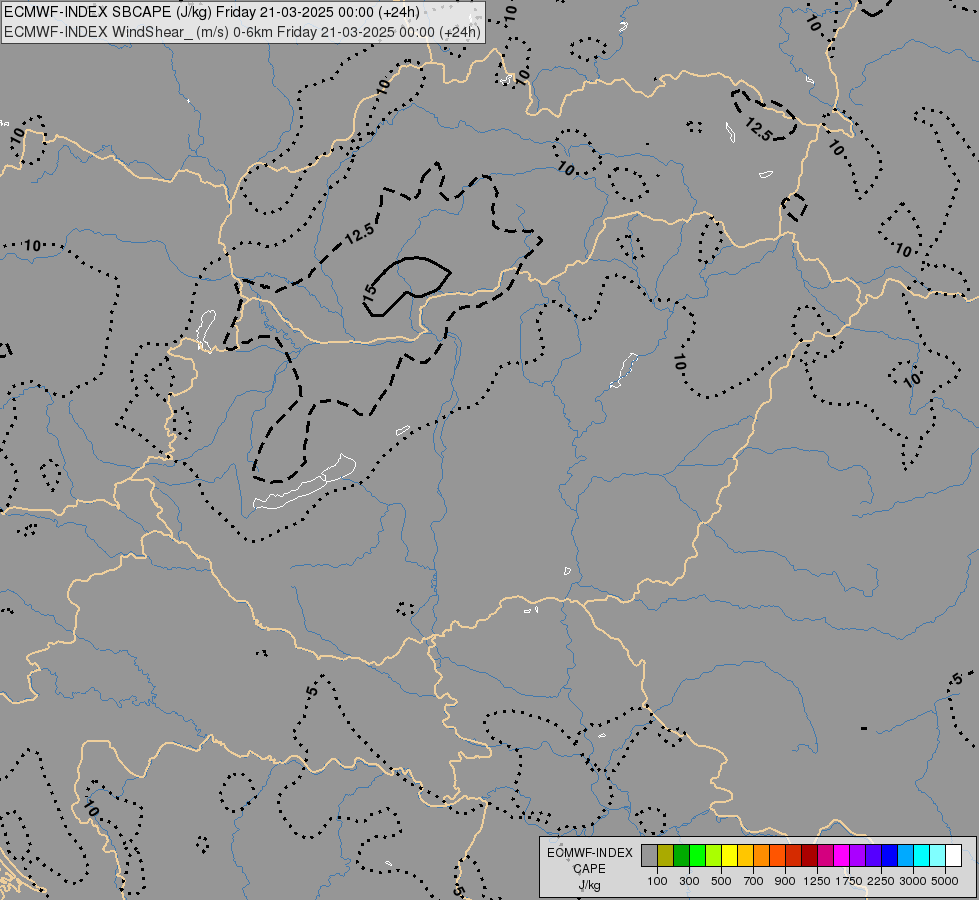979x900 pixels.
Task: Click the legend value 100
Action: [657, 881]
